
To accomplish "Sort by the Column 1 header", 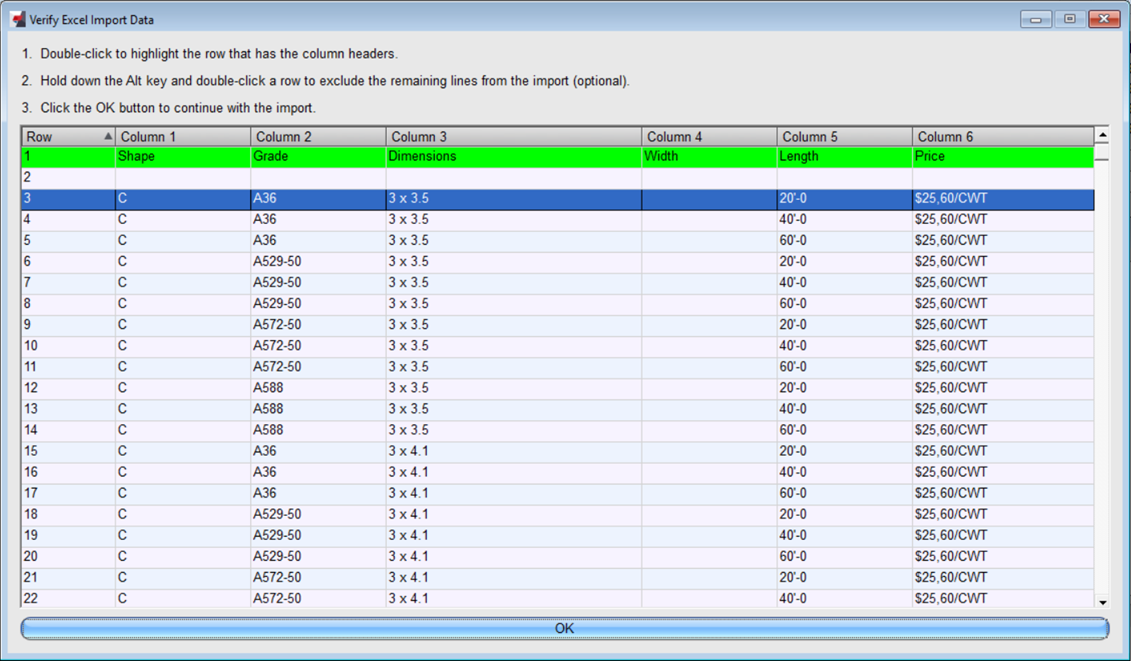I will click(180, 135).
